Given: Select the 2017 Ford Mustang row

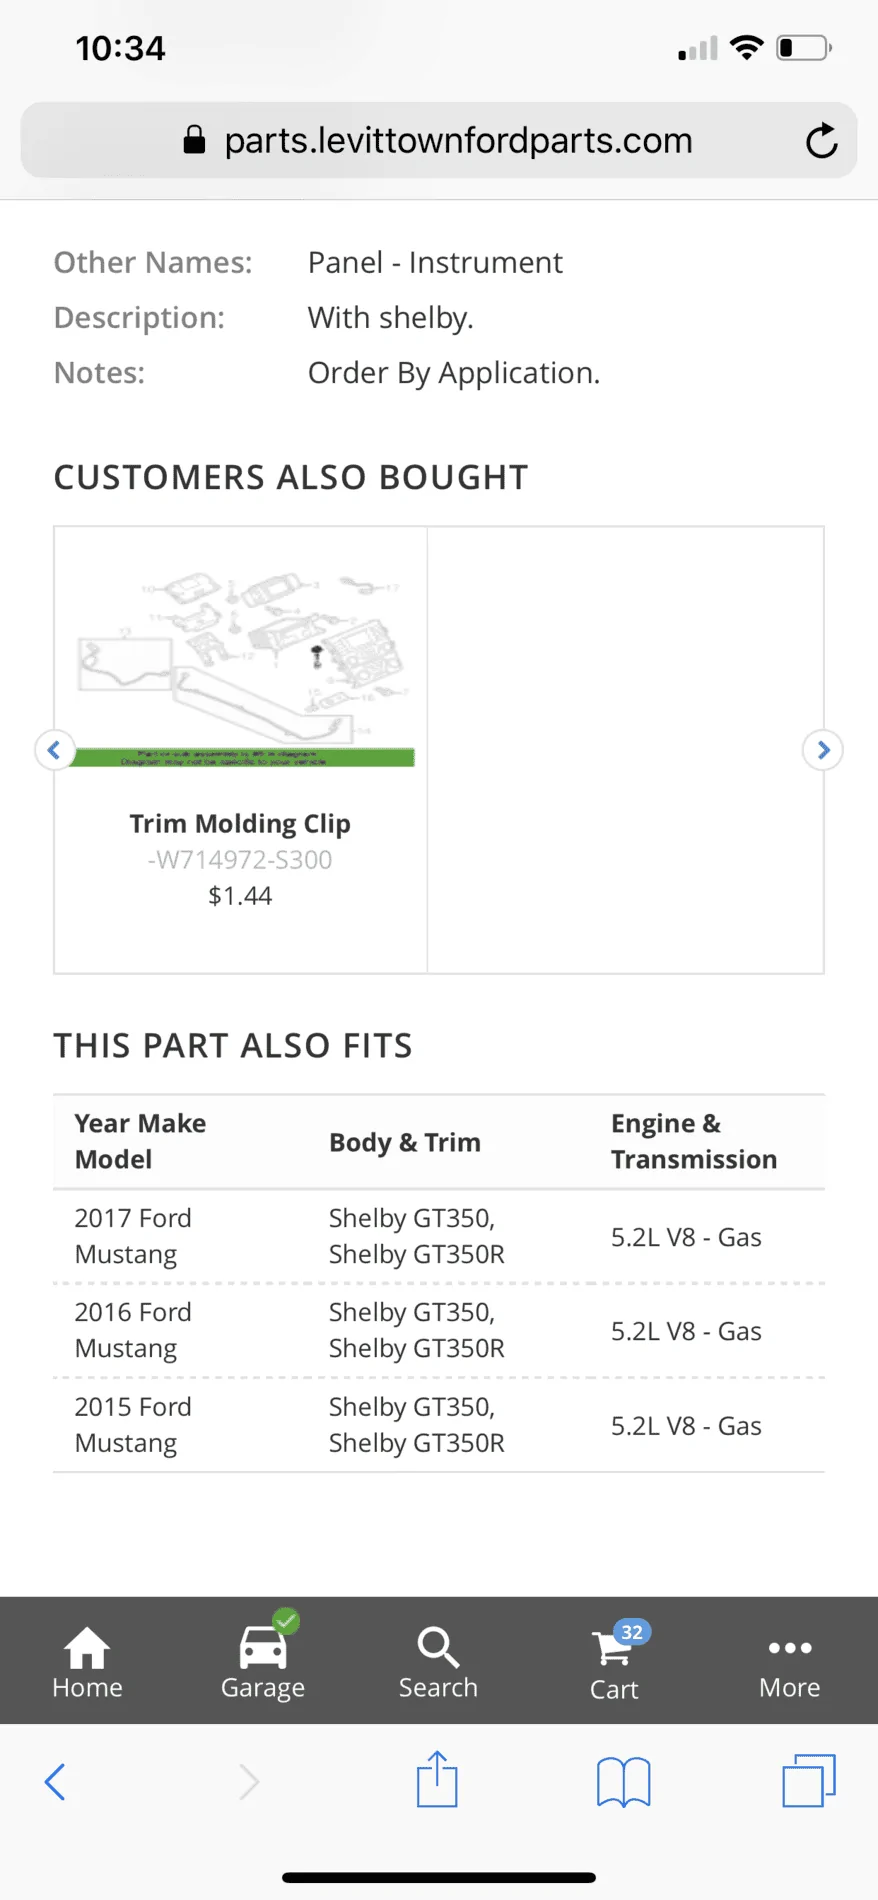Looking at the screenshot, I should click(439, 1236).
